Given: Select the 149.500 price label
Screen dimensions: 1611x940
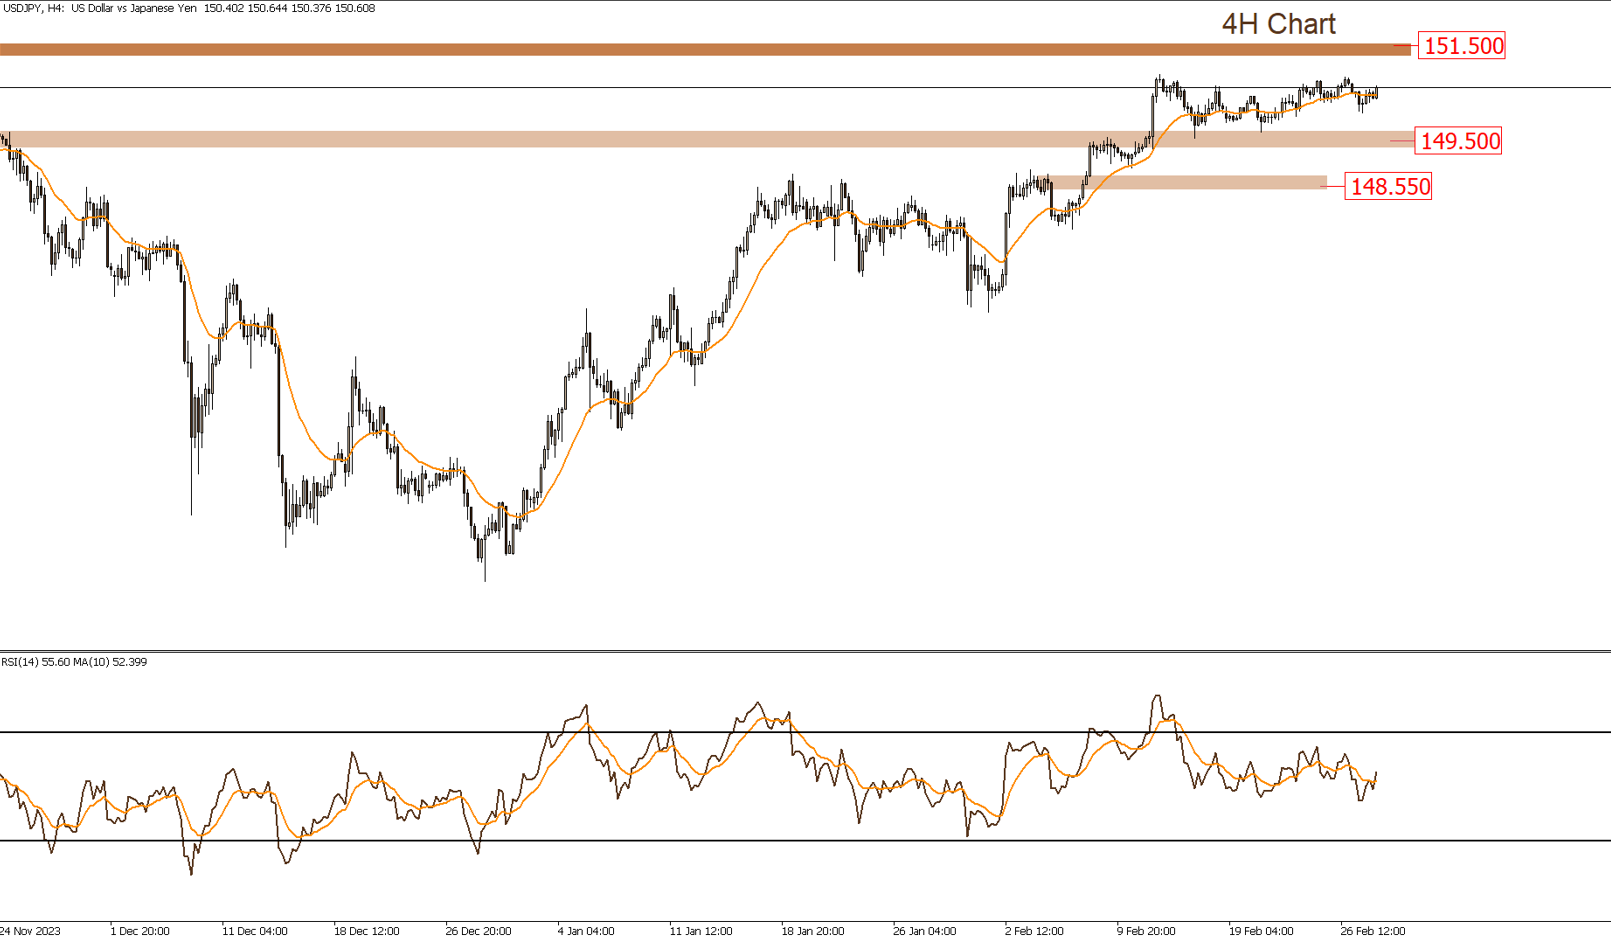Looking at the screenshot, I should tap(1458, 141).
